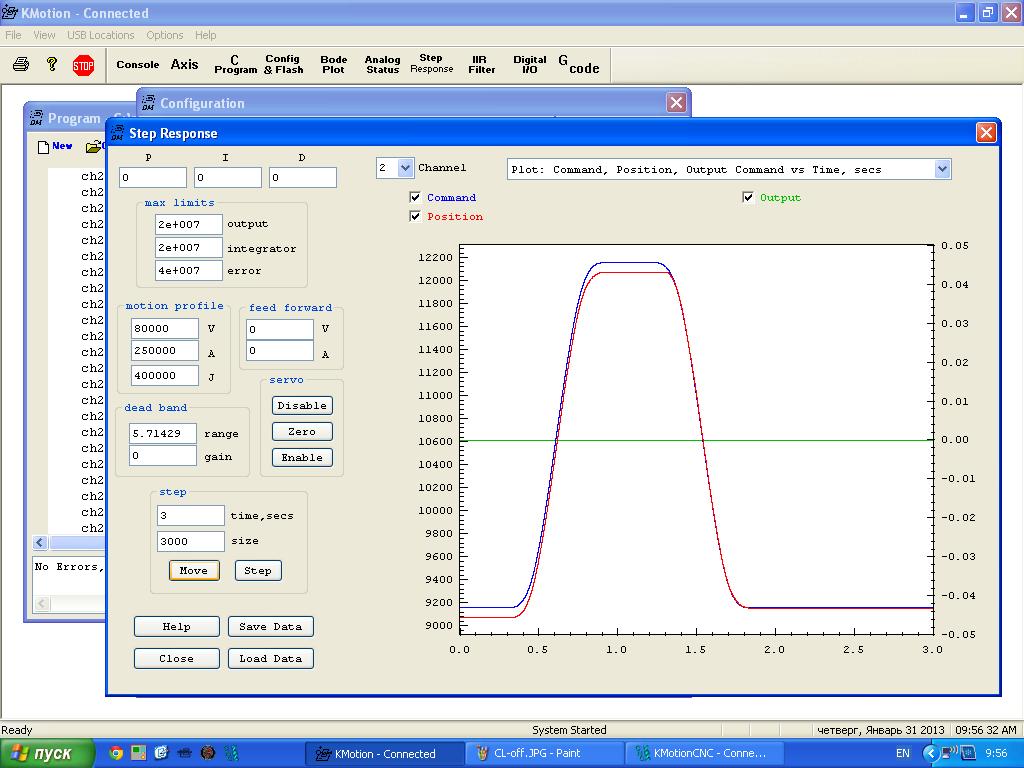Click the Save Data button

[270, 627]
